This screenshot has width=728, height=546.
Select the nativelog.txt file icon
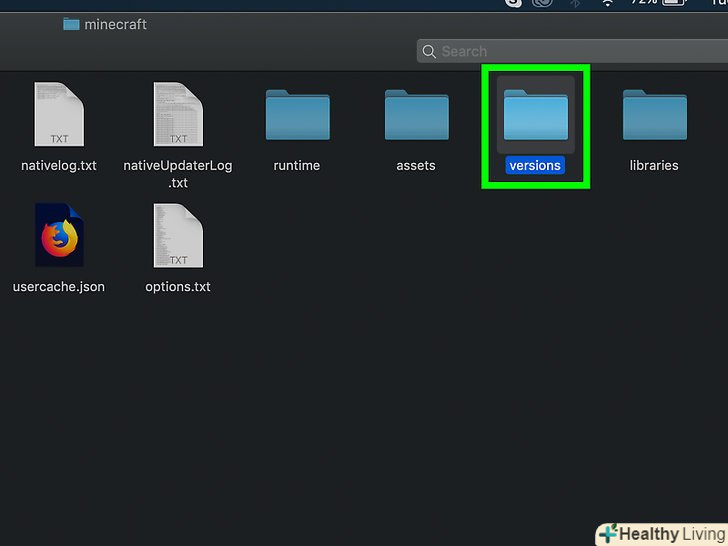[x=59, y=114]
